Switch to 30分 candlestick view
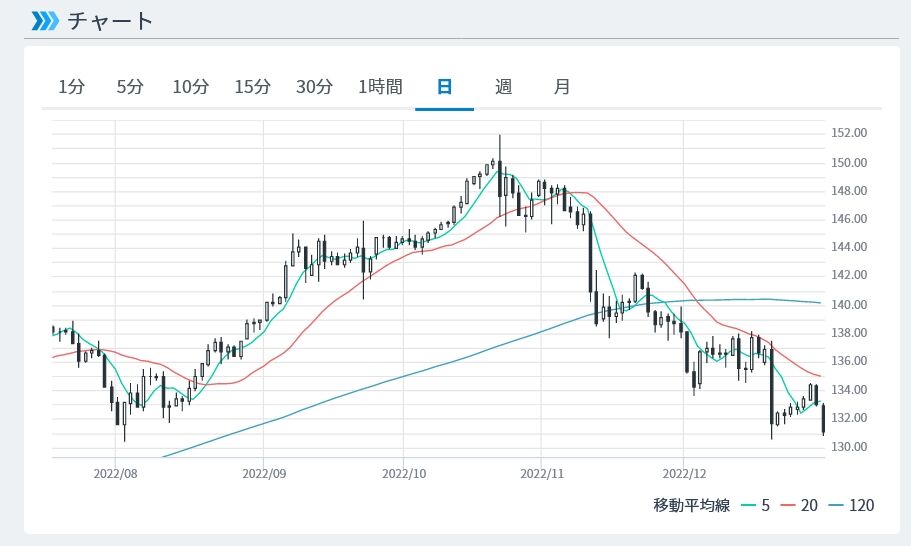 (x=314, y=87)
